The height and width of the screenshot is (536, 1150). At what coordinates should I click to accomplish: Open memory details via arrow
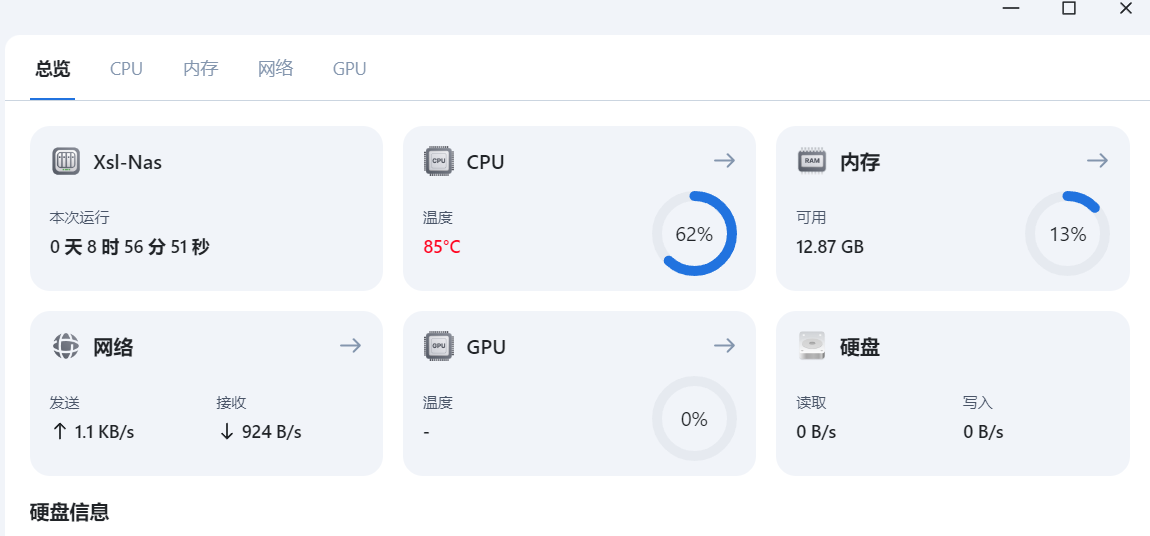click(x=1097, y=160)
